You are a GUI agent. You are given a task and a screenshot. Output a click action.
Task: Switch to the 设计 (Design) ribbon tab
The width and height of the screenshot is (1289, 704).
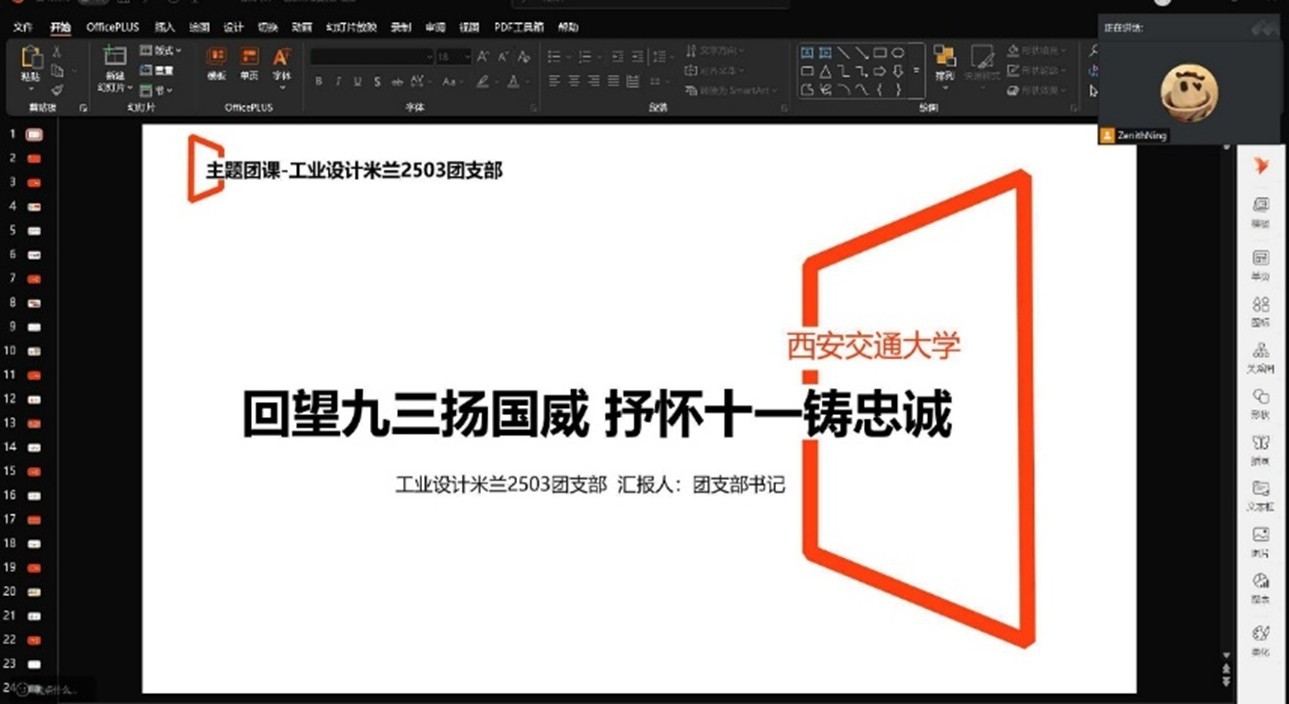(x=233, y=27)
